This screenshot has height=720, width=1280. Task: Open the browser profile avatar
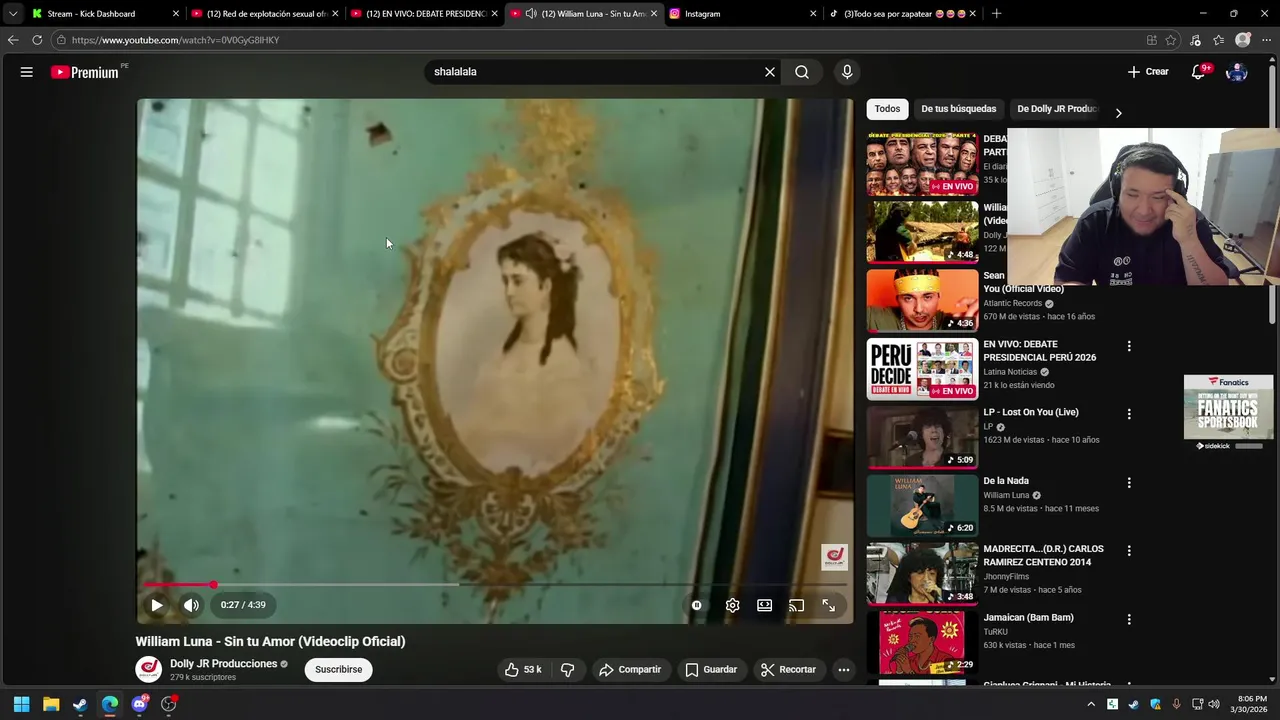1243,40
